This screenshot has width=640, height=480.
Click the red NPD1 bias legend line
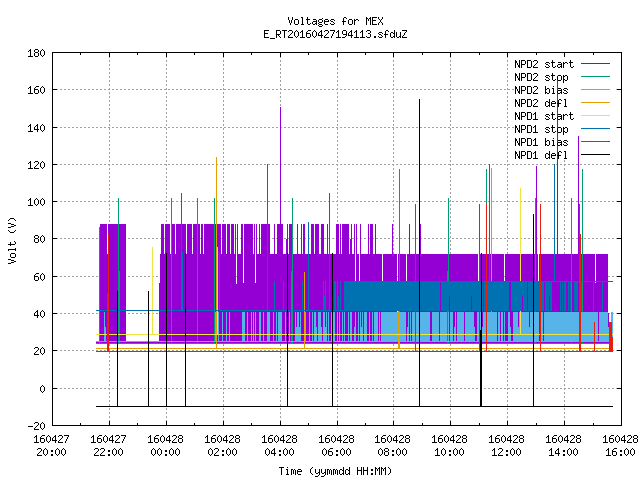[595, 142]
